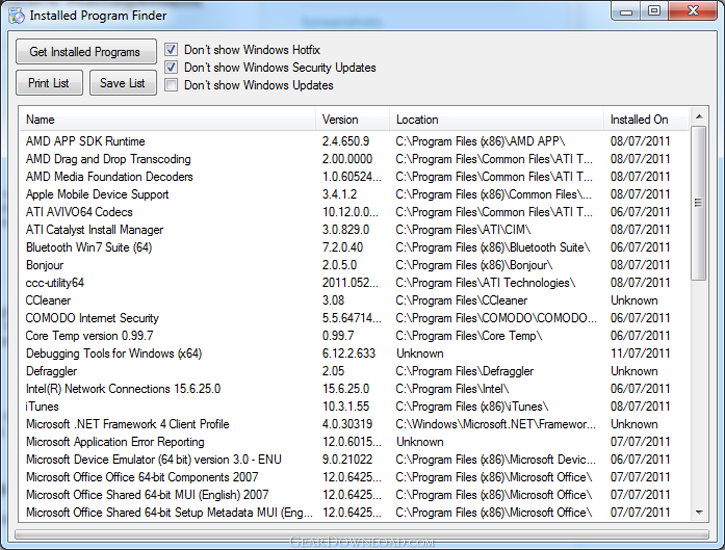Select Intel(R) Network Connections 15.6.25.0
The image size is (725, 550).
point(355,389)
